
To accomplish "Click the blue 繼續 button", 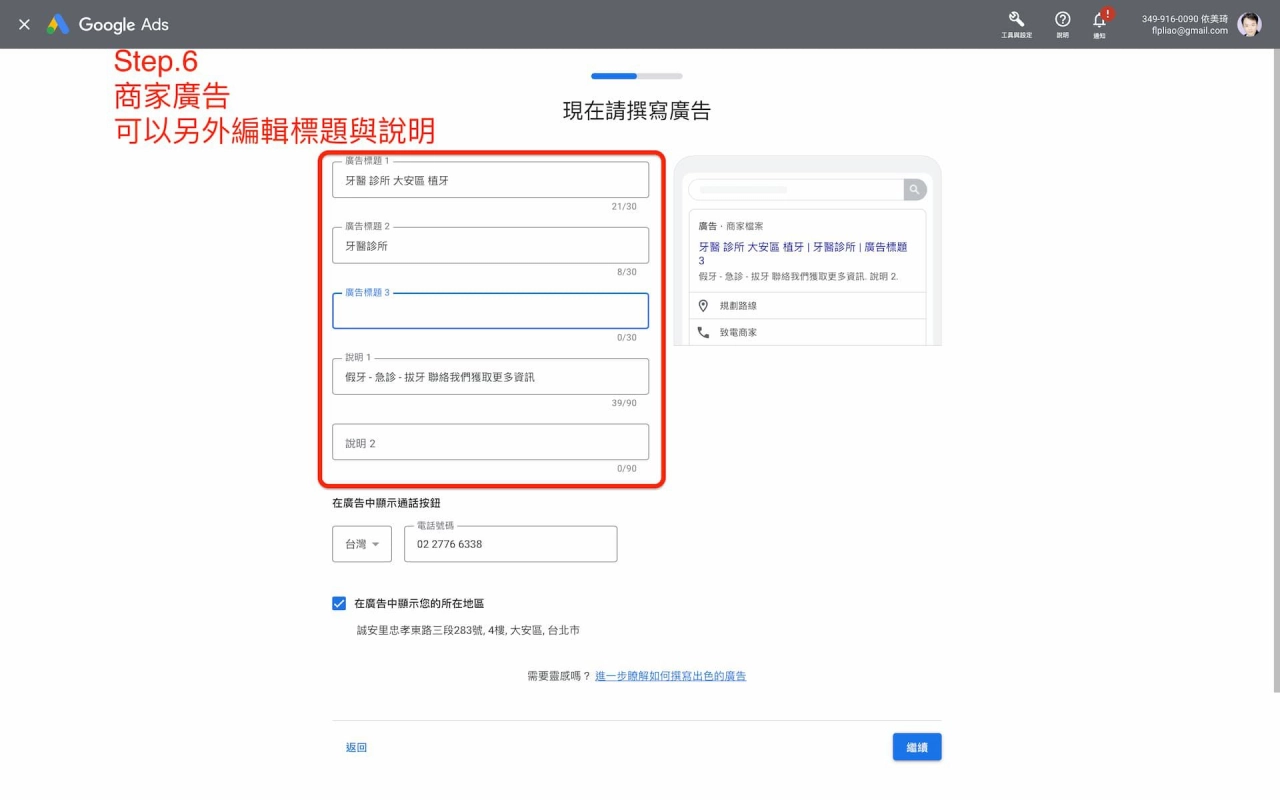I will coord(917,747).
